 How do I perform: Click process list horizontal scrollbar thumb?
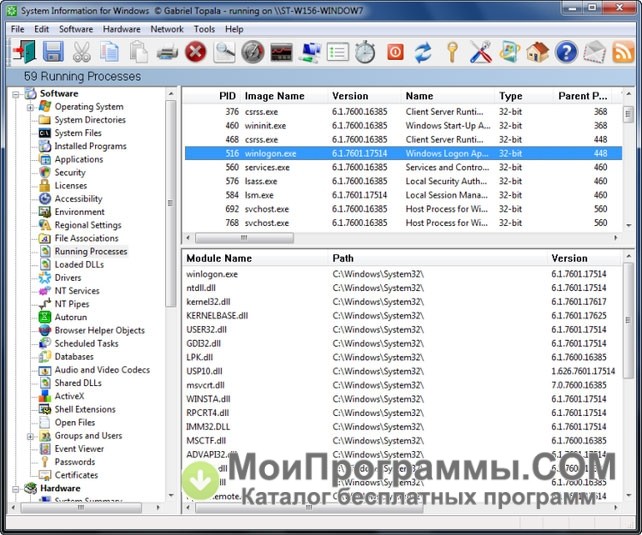coord(244,238)
